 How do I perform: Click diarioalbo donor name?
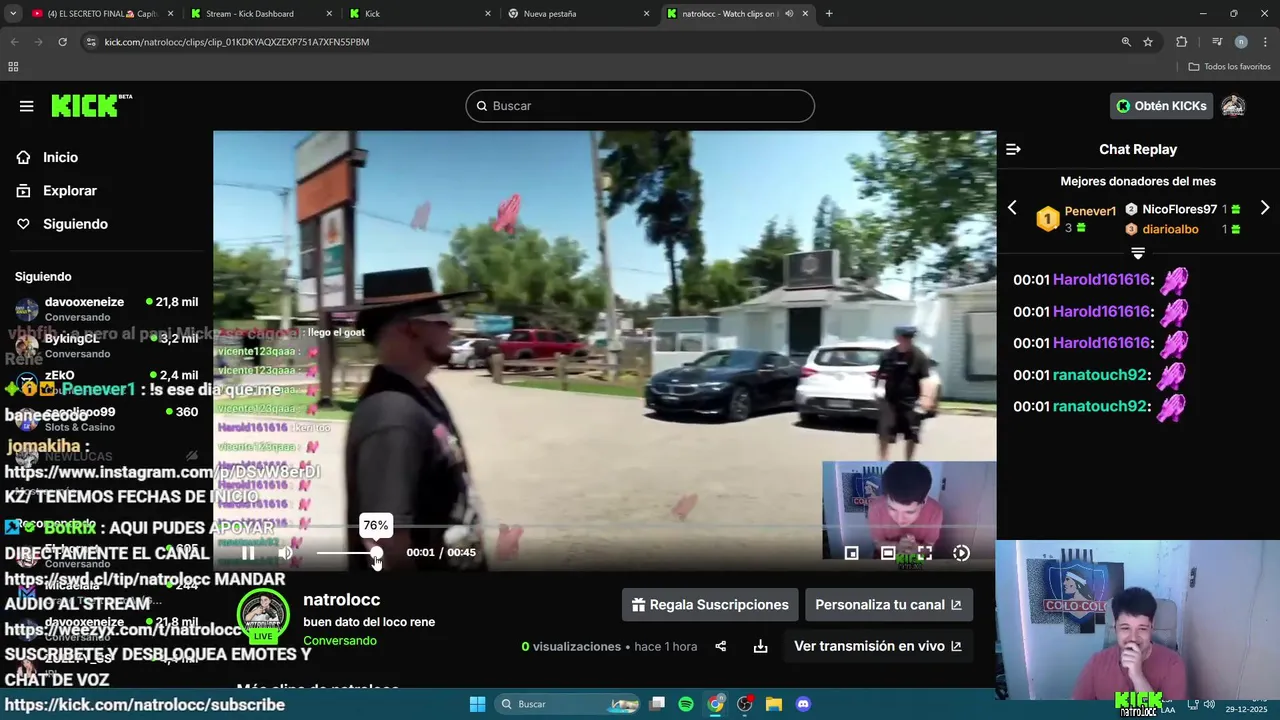tap(1170, 229)
